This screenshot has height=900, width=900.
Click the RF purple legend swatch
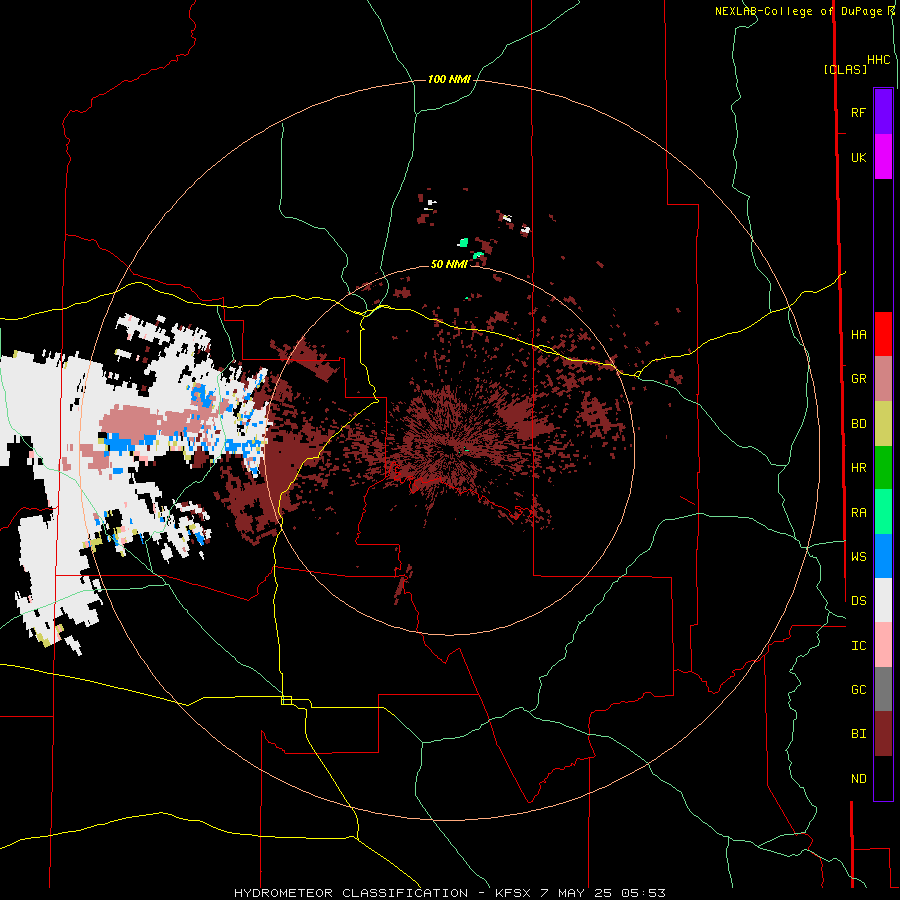[x=883, y=112]
